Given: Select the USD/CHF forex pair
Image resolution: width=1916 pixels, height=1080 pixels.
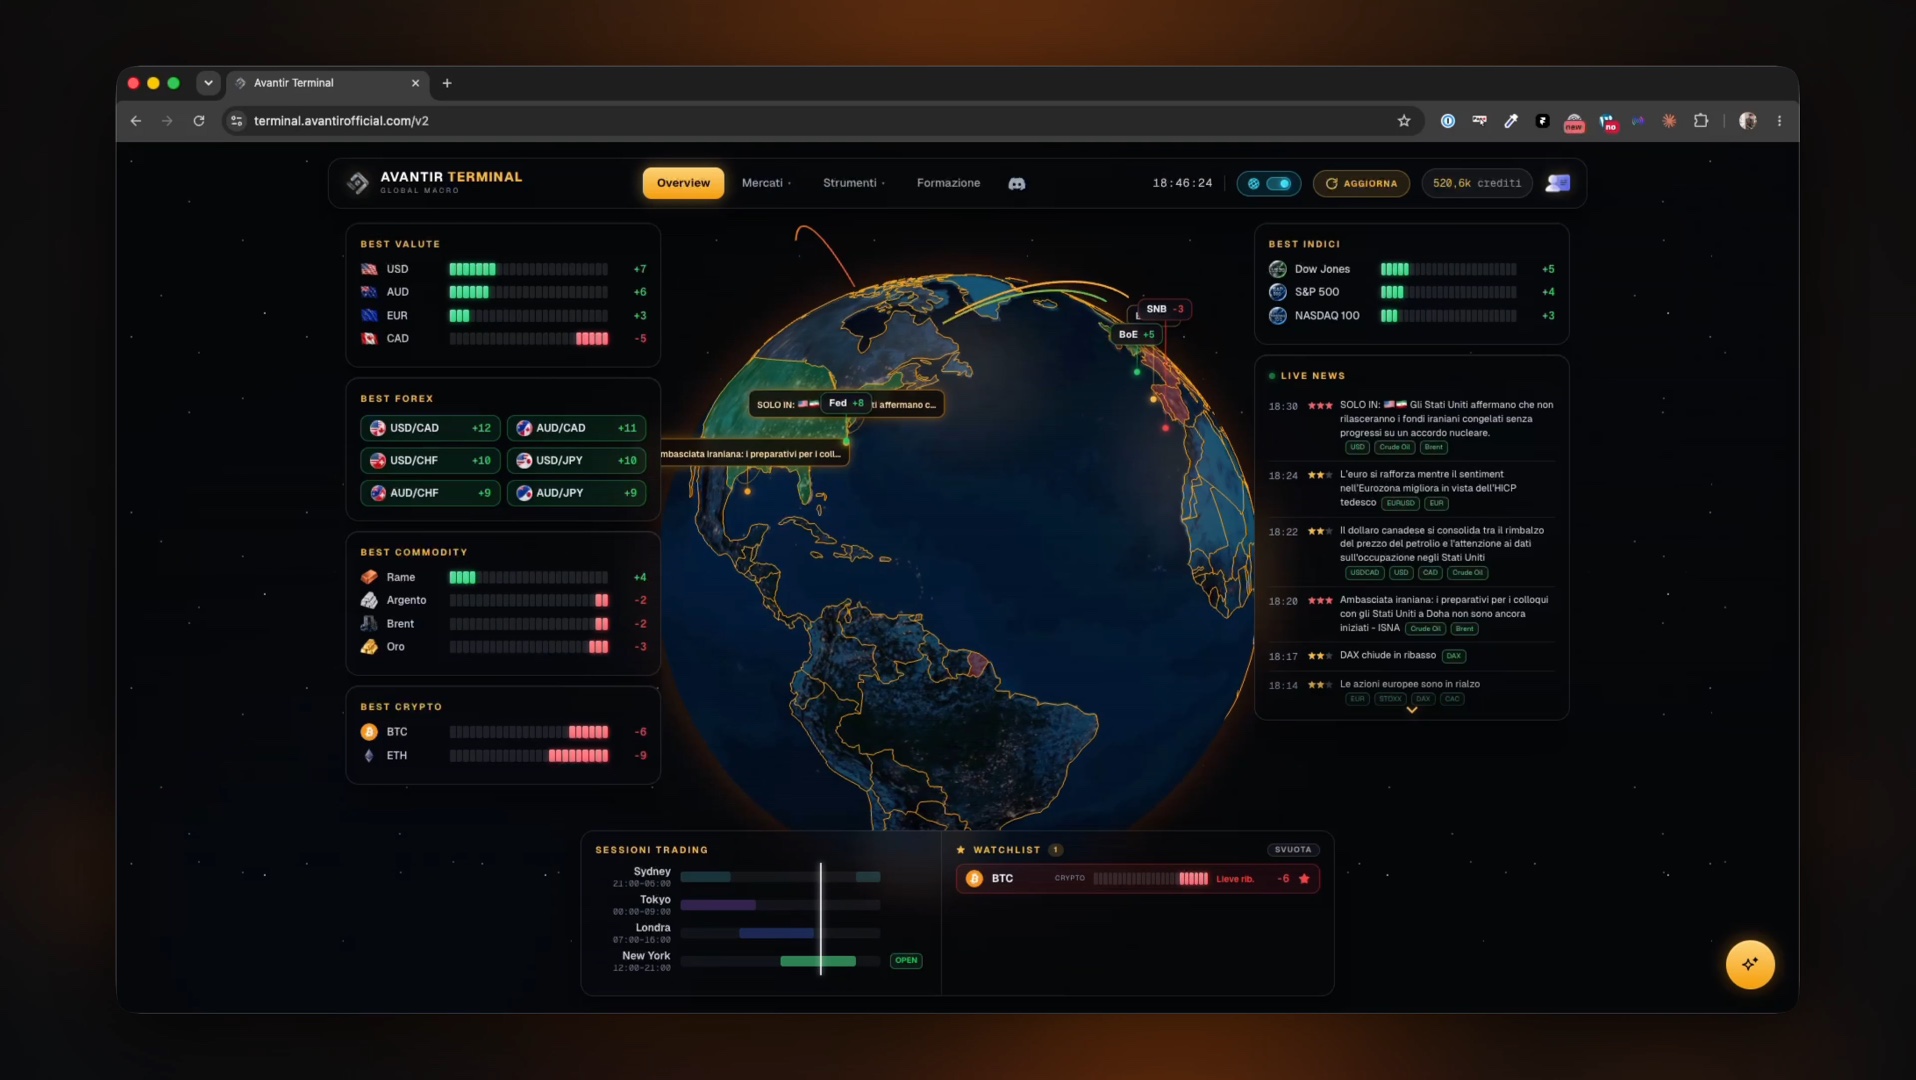Looking at the screenshot, I should [x=430, y=460].
